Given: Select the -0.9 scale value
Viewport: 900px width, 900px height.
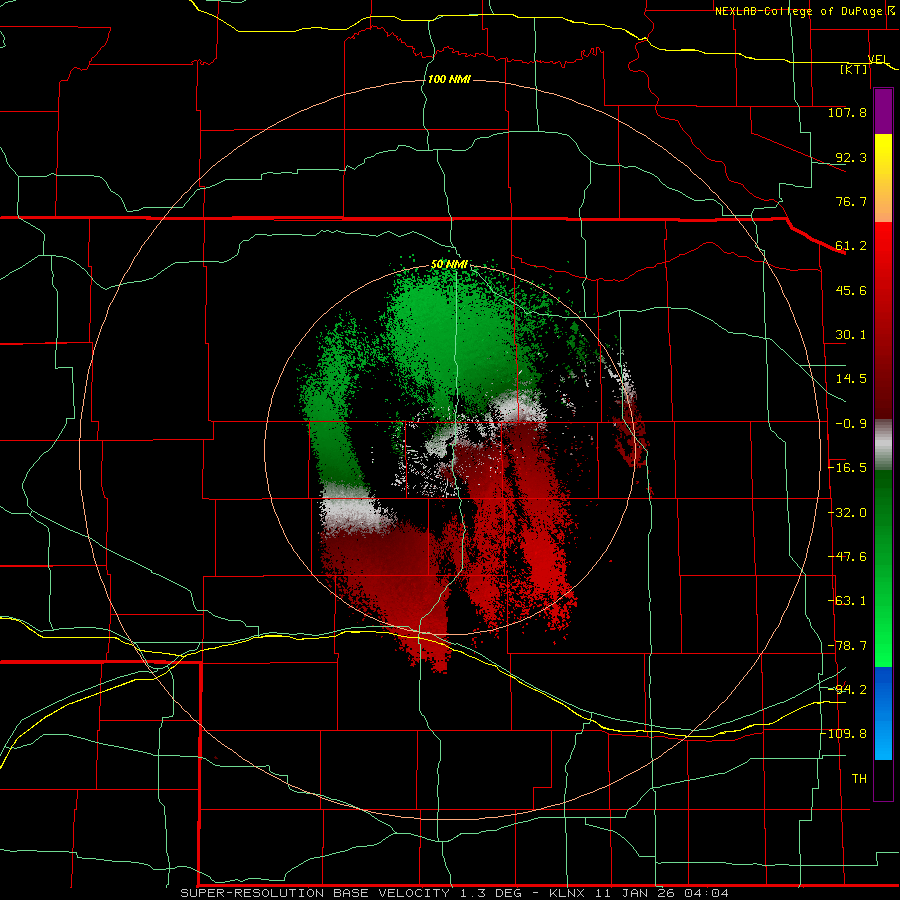Looking at the screenshot, I should click(x=851, y=424).
